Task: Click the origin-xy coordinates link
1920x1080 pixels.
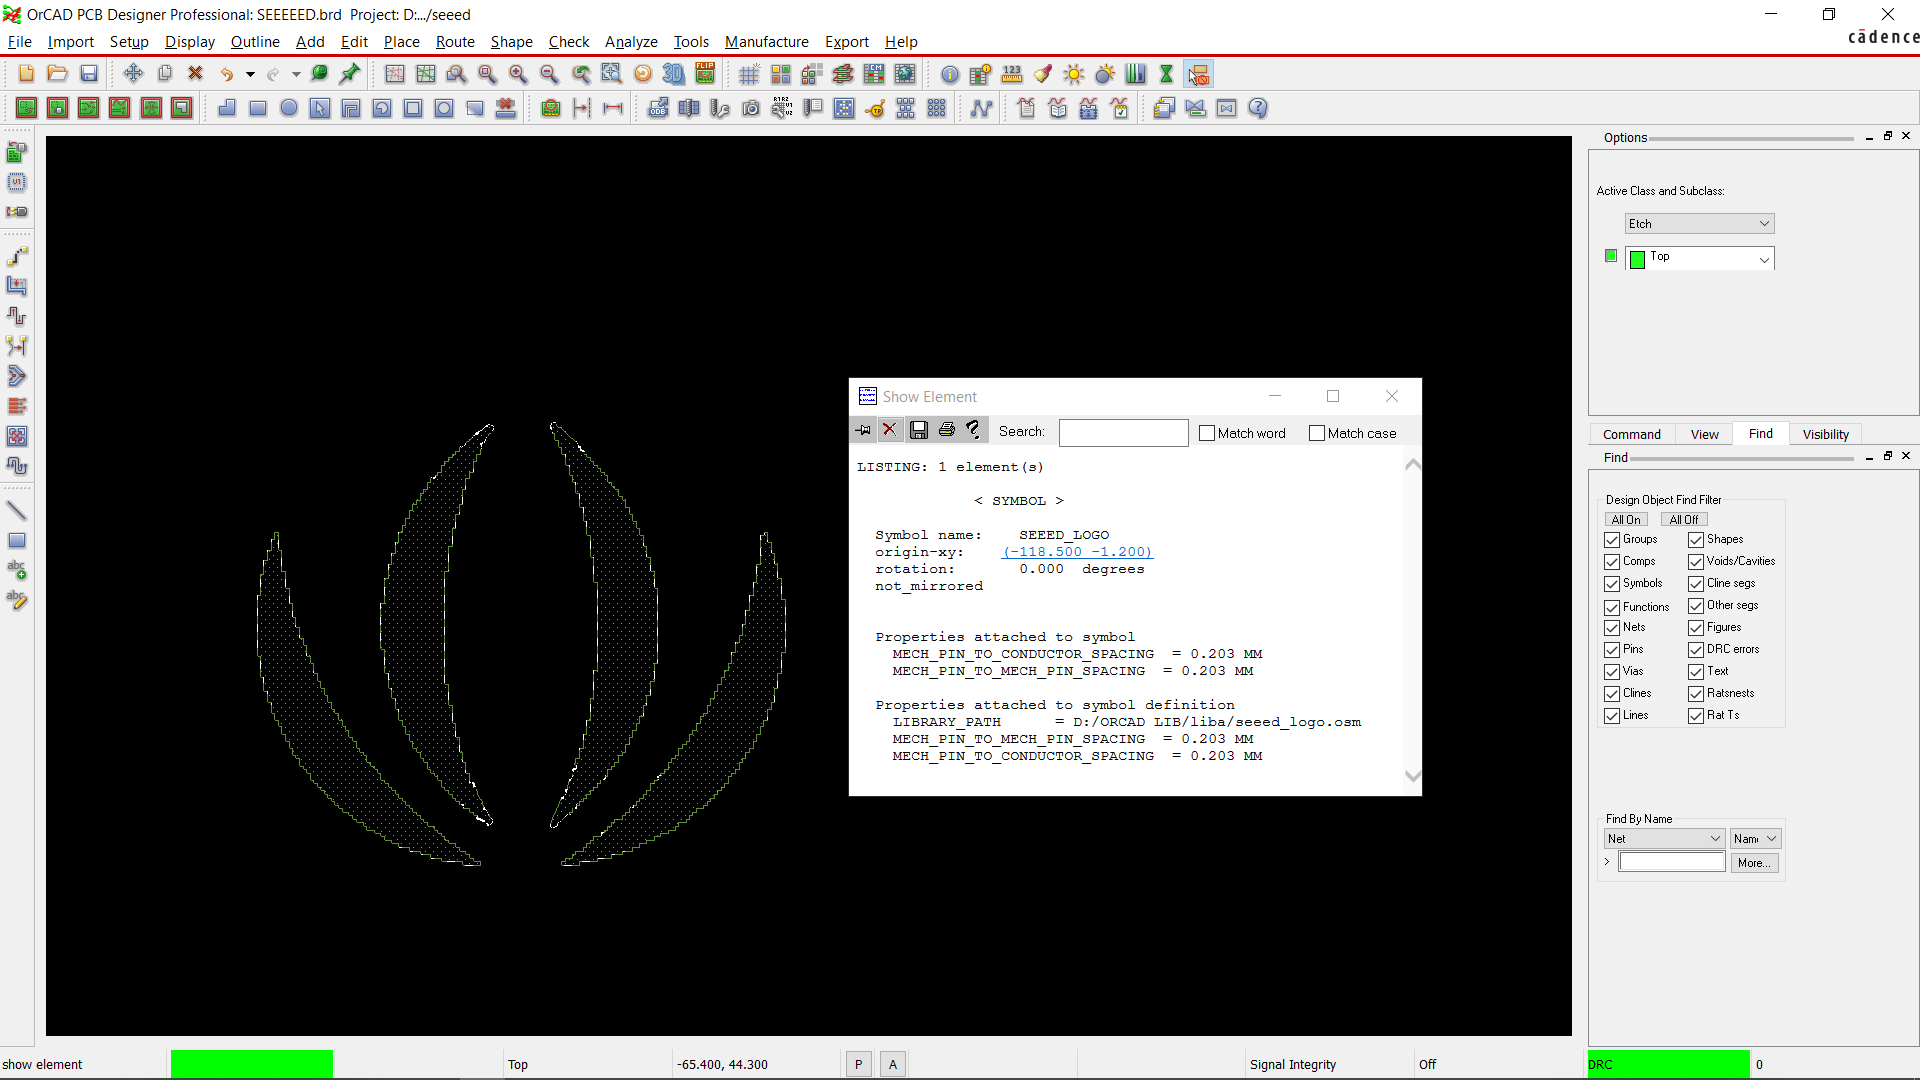Action: pos(1077,552)
